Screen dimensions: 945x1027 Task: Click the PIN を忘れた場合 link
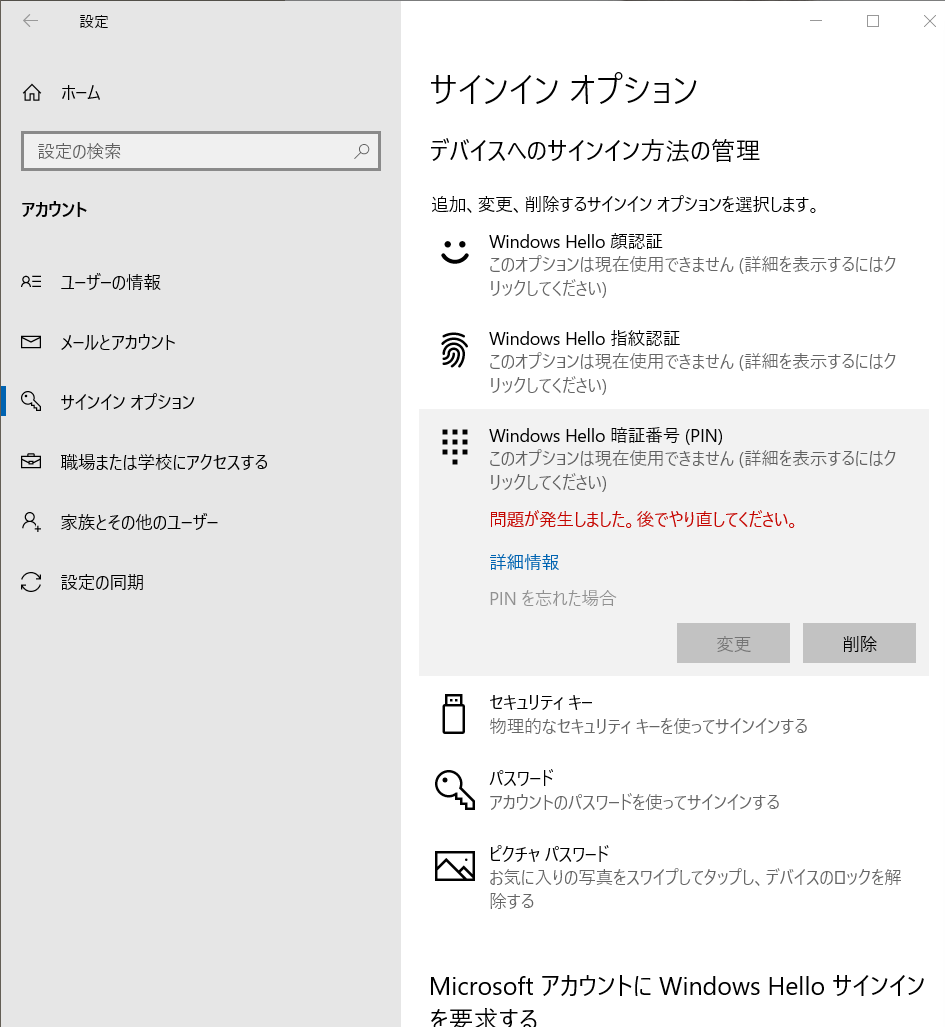pos(552,598)
